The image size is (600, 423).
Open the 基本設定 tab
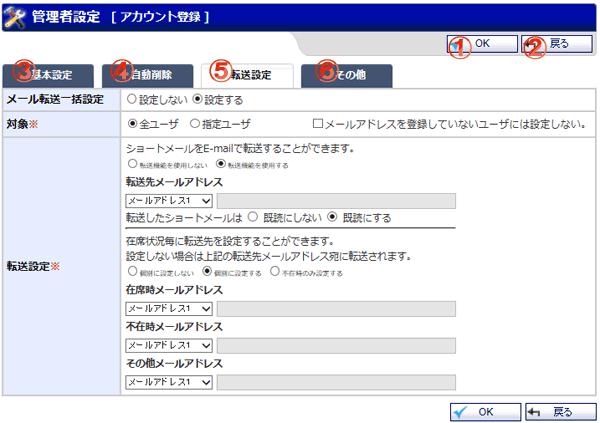pyautogui.click(x=48, y=75)
